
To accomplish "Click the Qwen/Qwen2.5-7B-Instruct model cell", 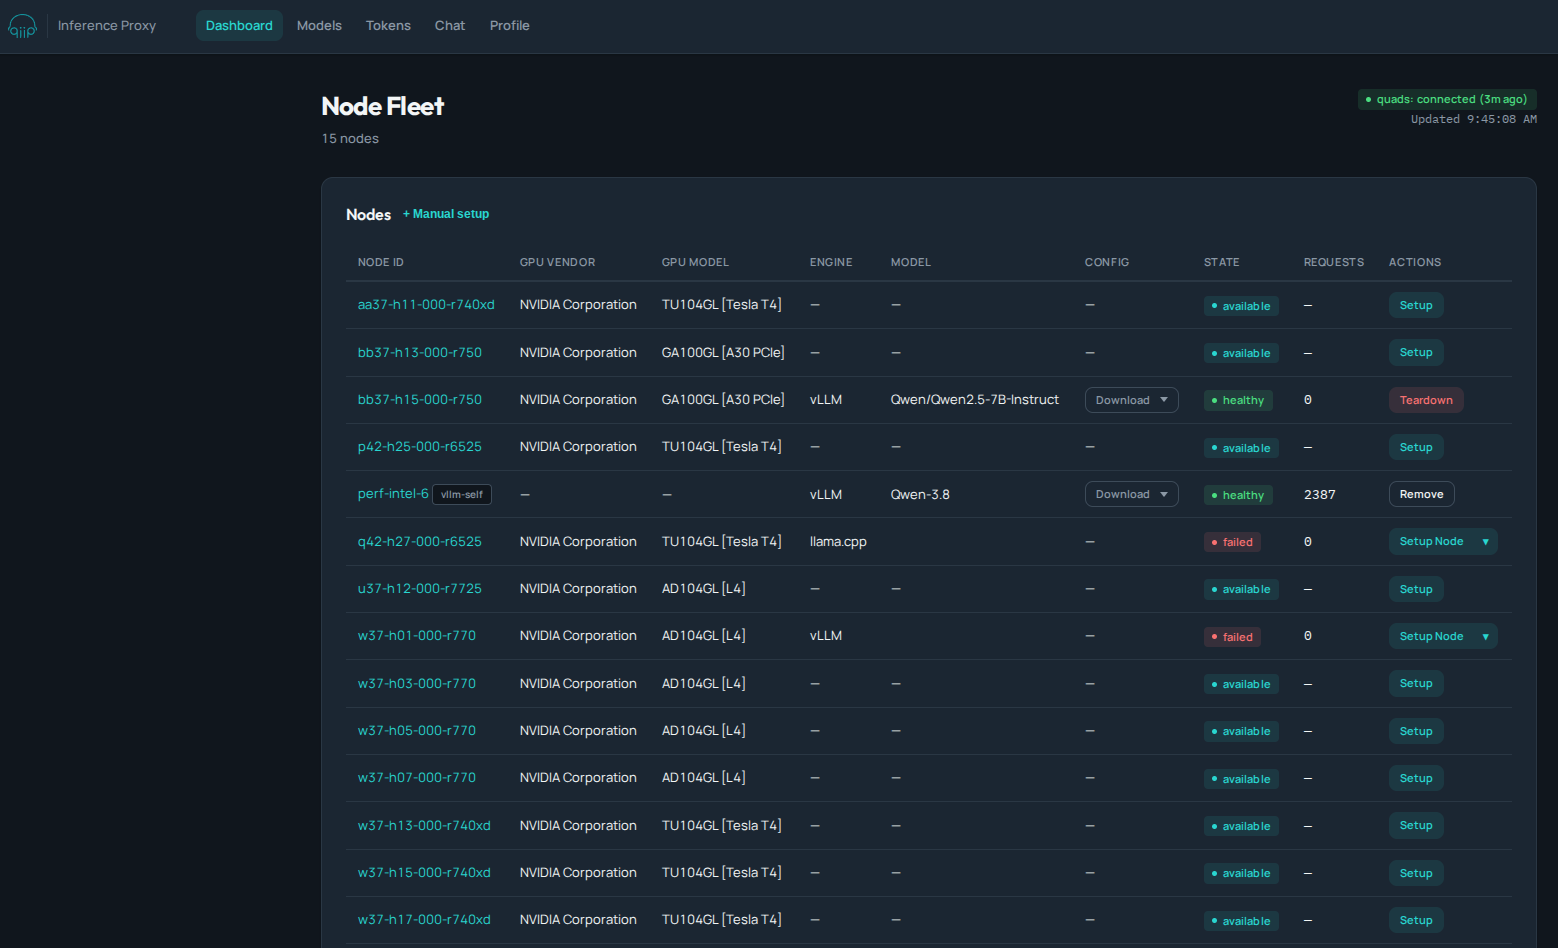I will (975, 400).
